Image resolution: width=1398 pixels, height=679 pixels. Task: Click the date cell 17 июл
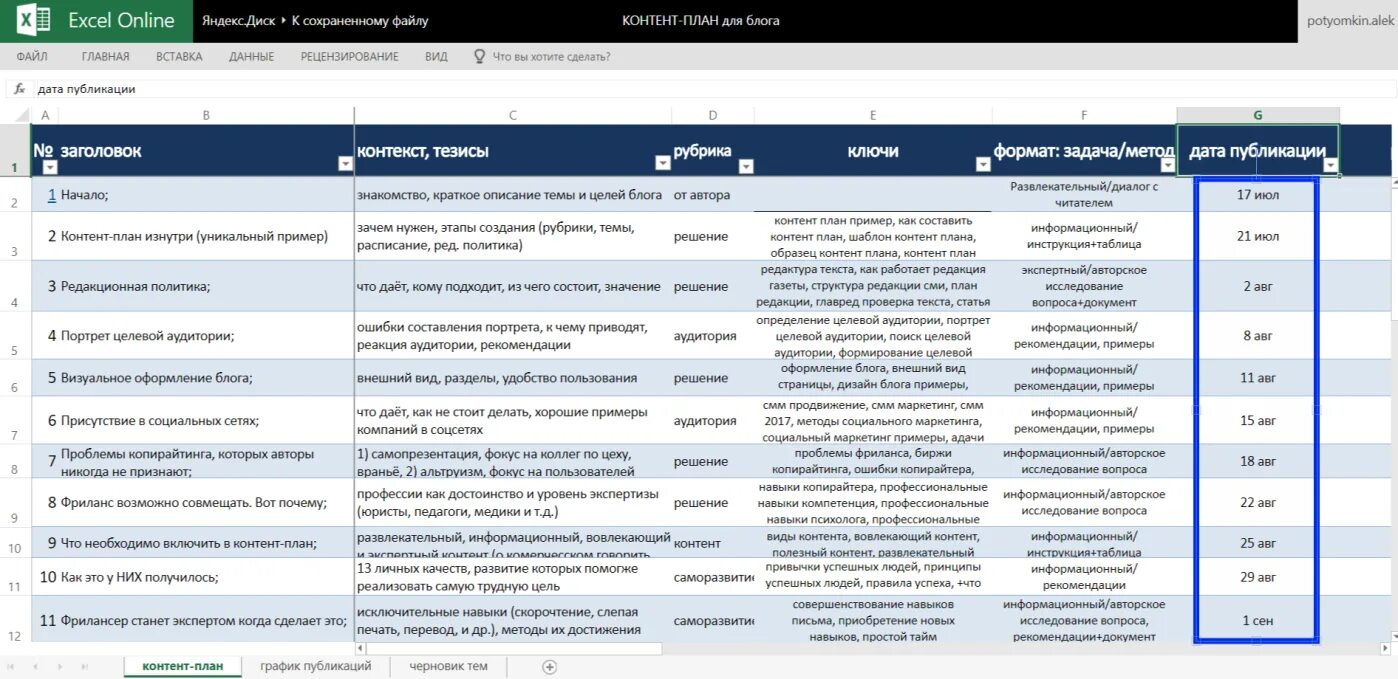click(1258, 195)
